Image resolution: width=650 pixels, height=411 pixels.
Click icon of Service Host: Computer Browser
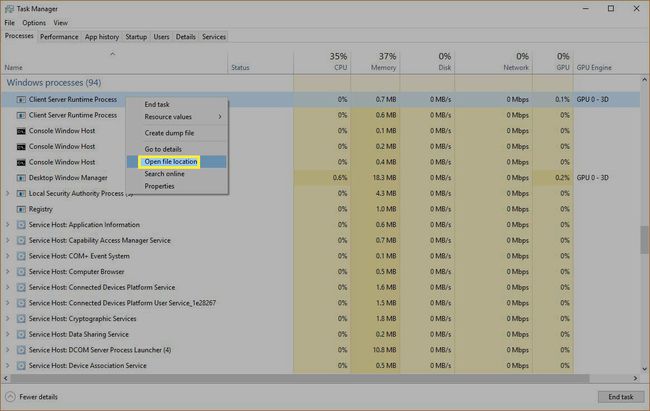(x=21, y=272)
